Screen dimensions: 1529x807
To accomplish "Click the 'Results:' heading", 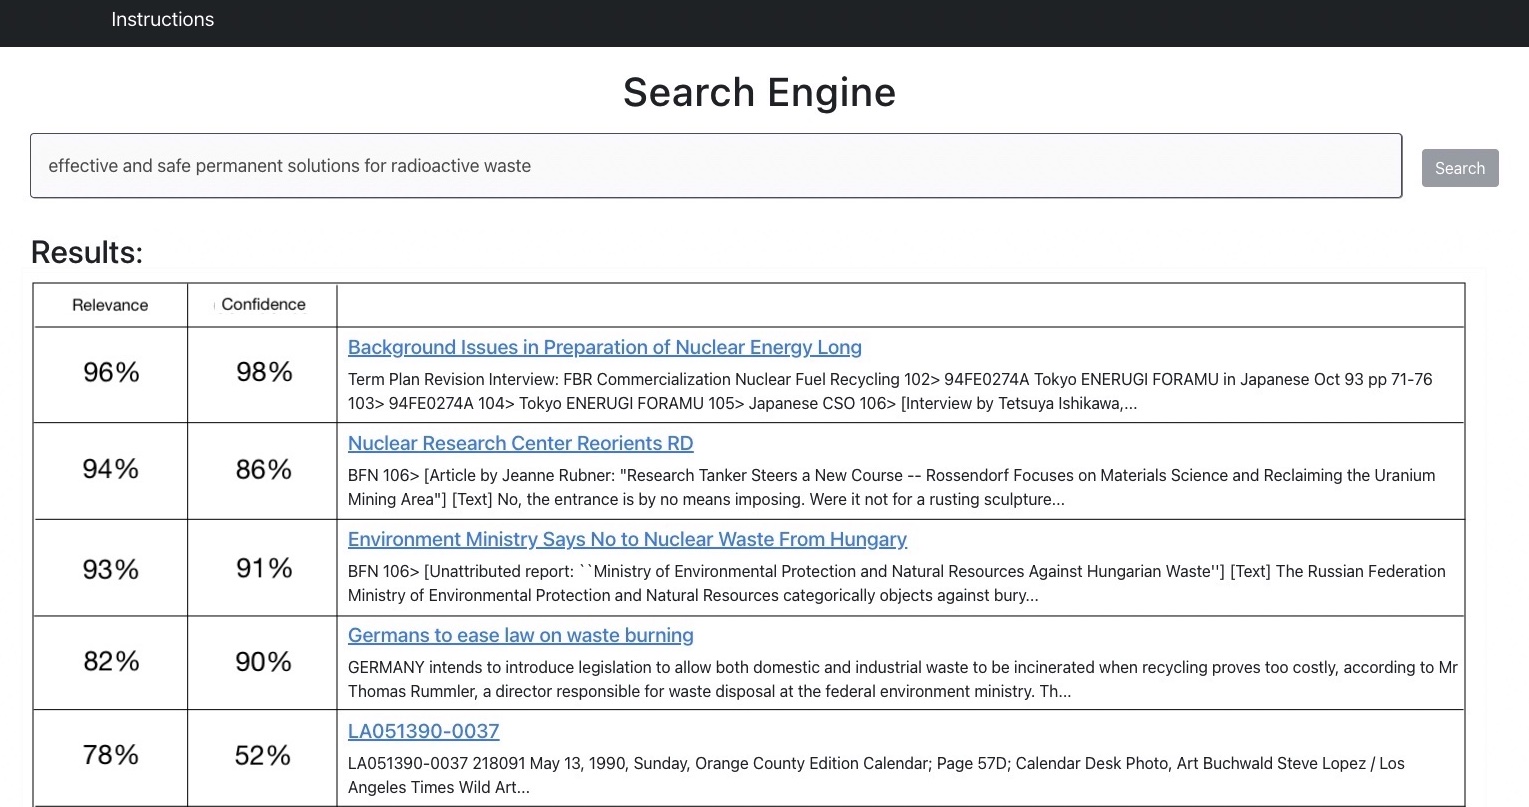I will (87, 252).
